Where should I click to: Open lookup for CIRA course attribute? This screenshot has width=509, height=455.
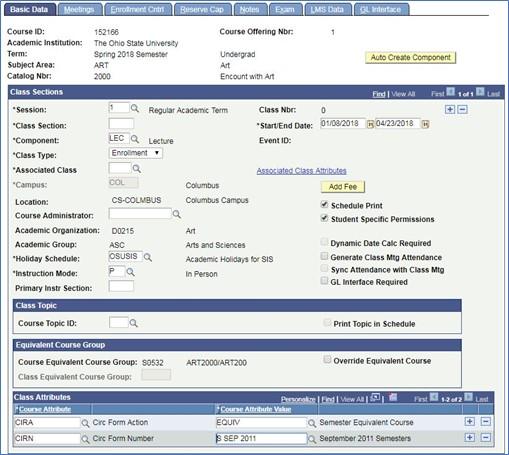coord(85,423)
